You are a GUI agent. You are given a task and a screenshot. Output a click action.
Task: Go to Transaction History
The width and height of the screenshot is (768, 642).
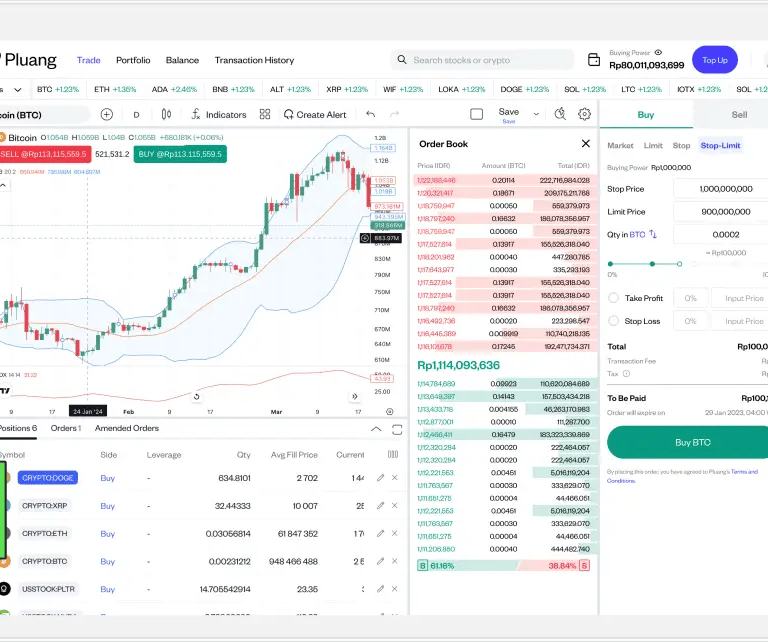pyautogui.click(x=254, y=60)
